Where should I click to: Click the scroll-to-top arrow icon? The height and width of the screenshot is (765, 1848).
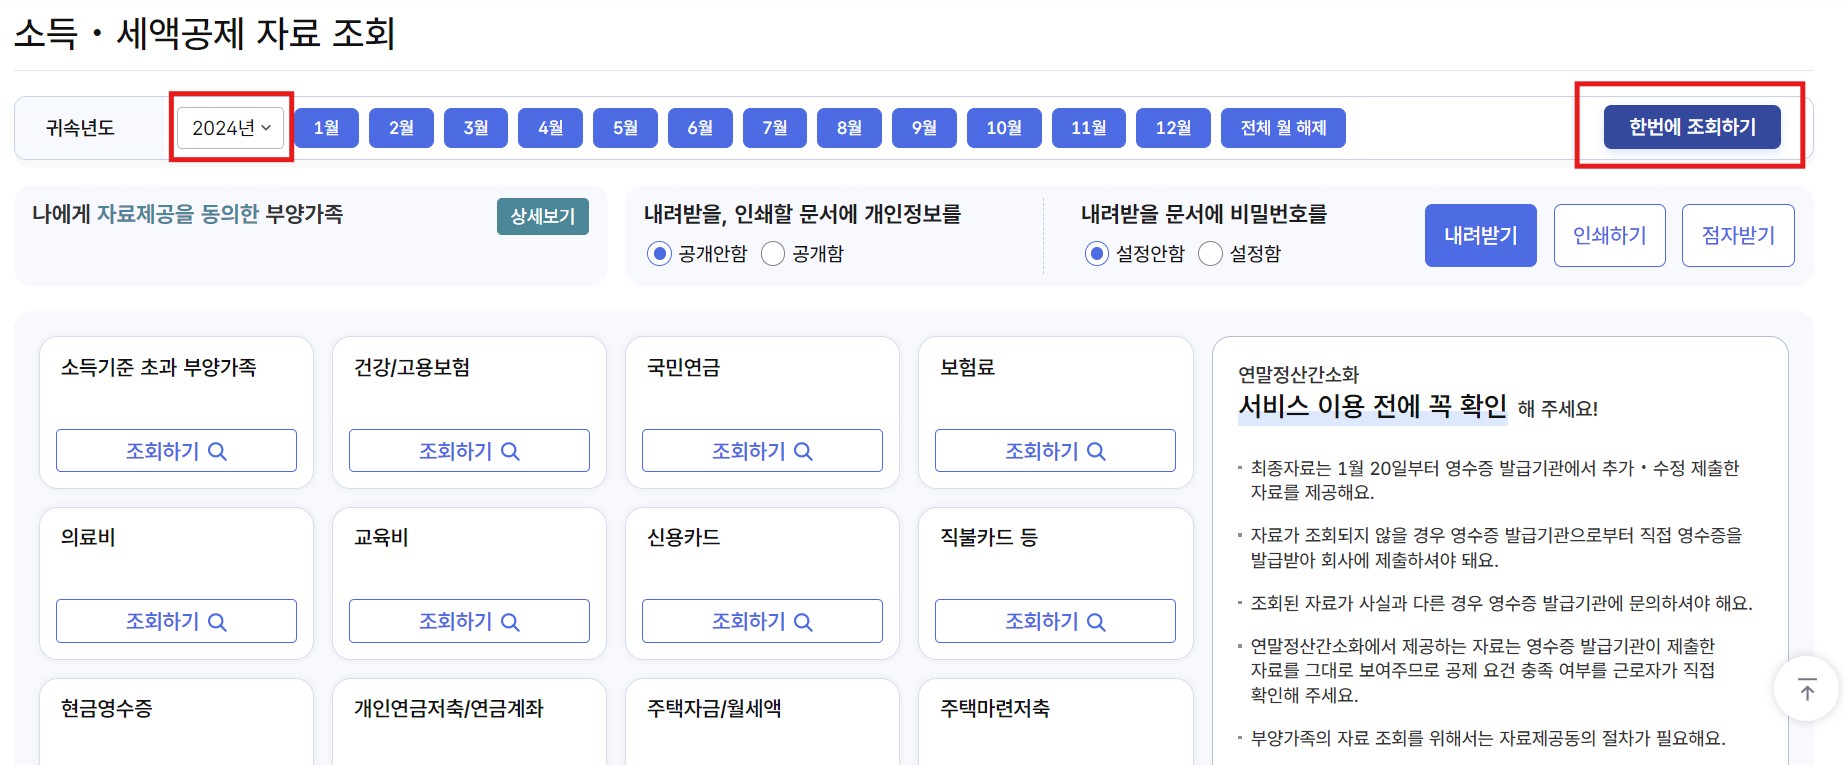pos(1806,688)
